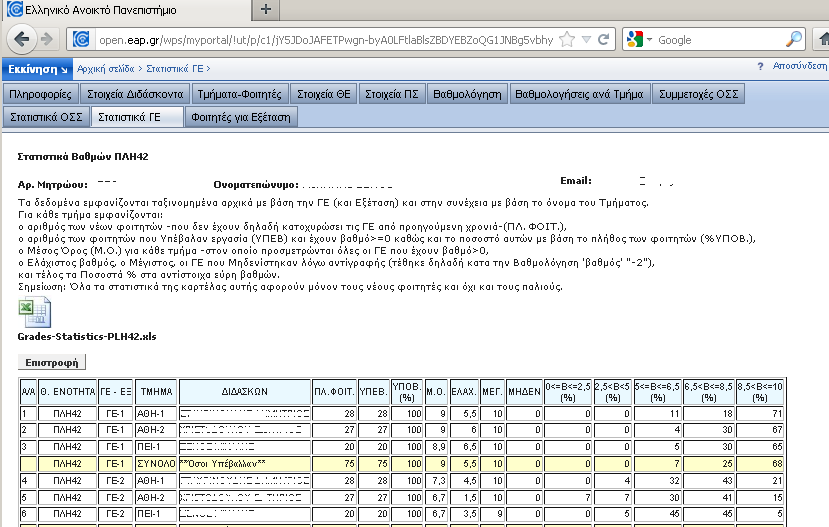
Task: Click the Επιστροφή return button
Action: click(x=52, y=363)
